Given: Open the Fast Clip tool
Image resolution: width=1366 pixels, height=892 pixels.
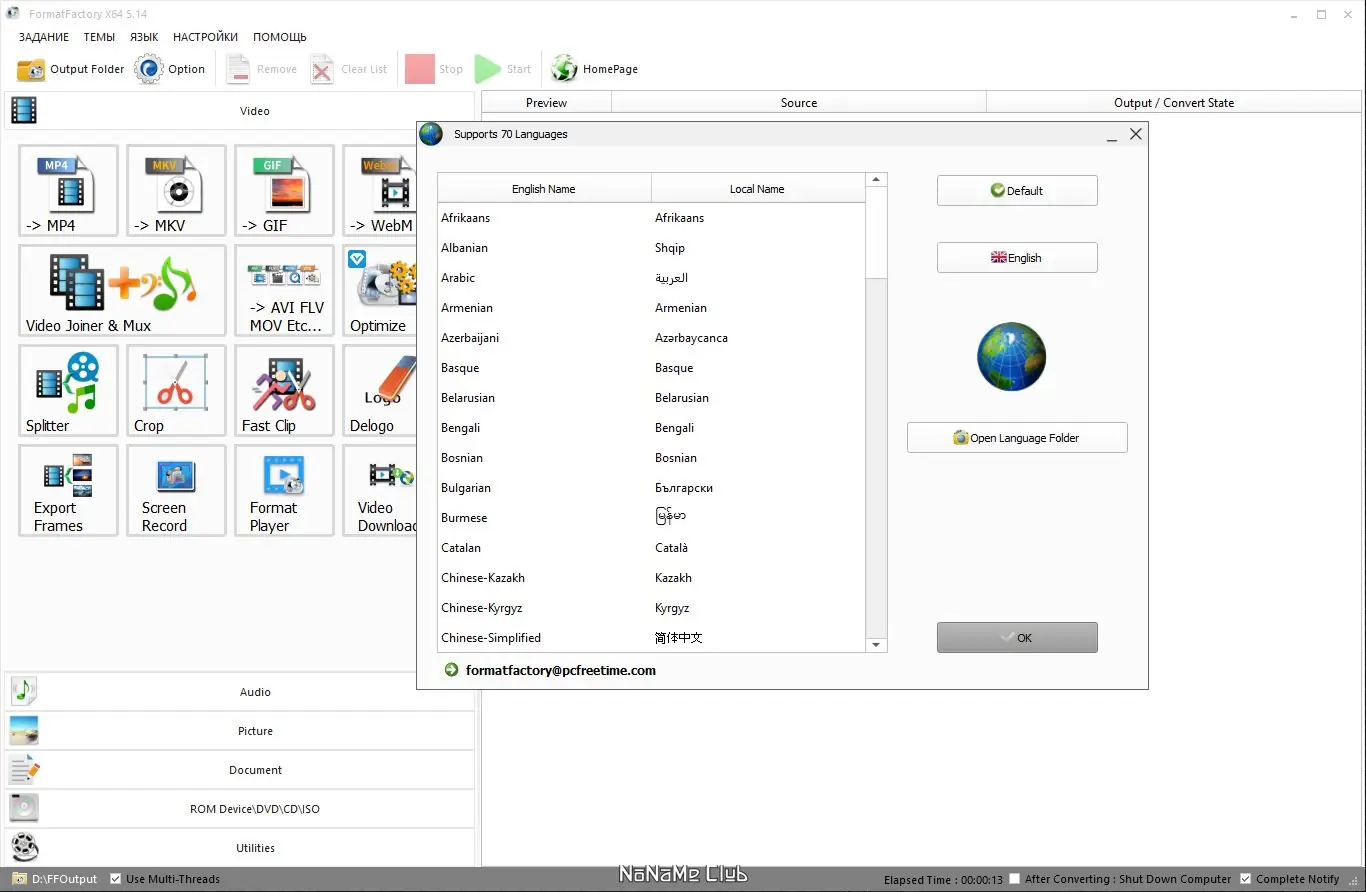Looking at the screenshot, I should click(x=284, y=390).
